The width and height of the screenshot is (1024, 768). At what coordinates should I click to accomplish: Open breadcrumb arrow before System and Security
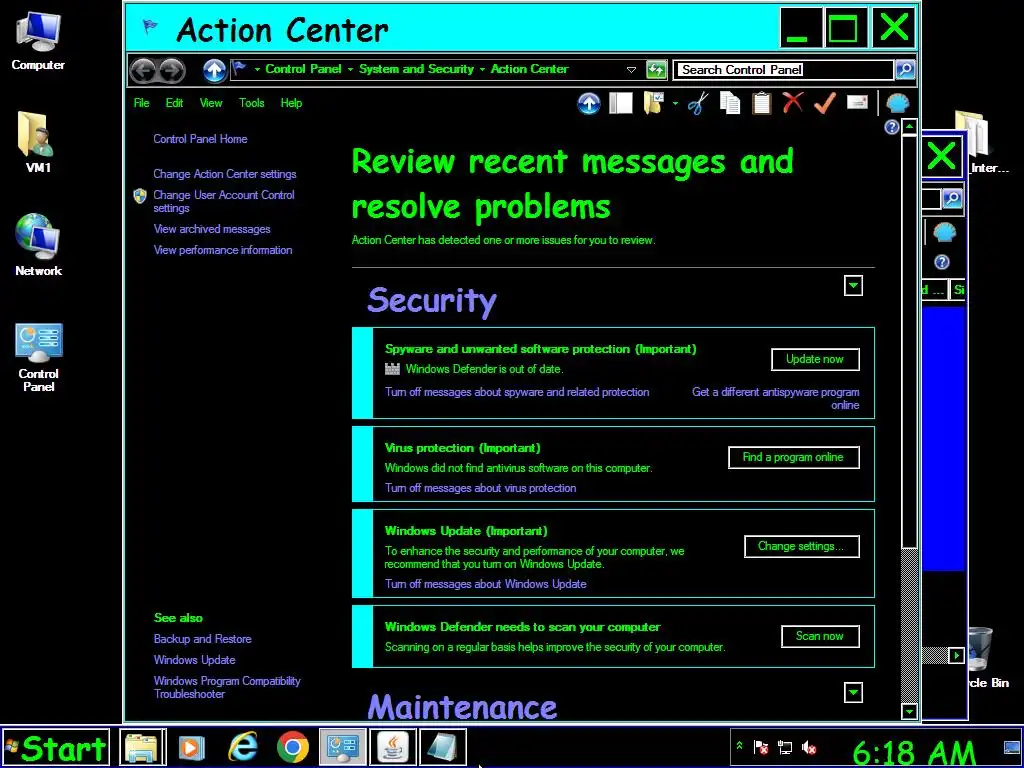tap(351, 69)
